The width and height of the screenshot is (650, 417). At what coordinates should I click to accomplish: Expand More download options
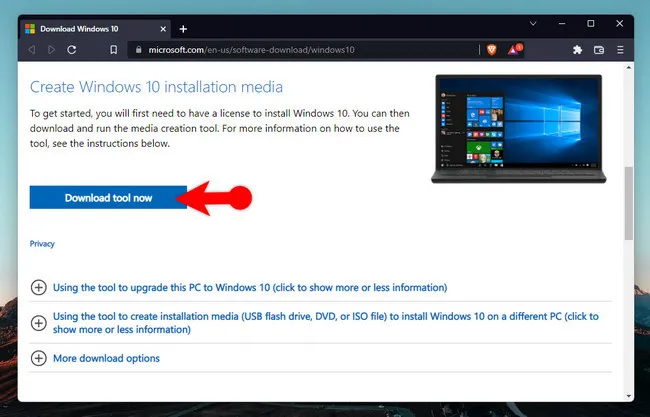coord(95,358)
